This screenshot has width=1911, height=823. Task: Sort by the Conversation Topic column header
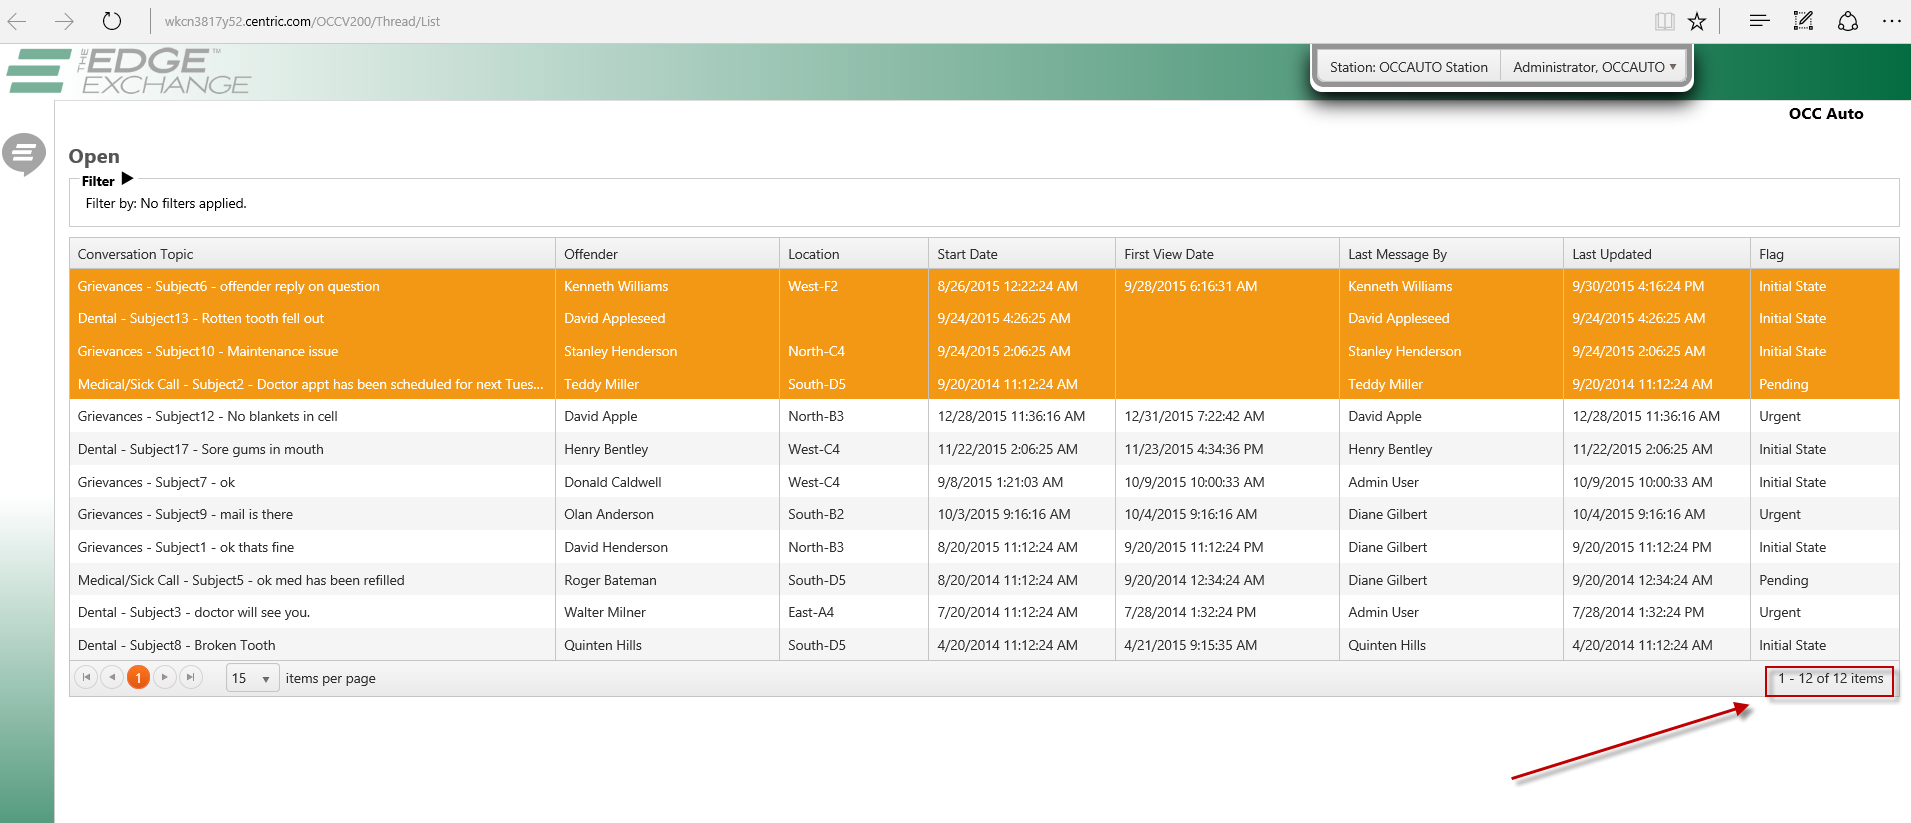point(136,254)
